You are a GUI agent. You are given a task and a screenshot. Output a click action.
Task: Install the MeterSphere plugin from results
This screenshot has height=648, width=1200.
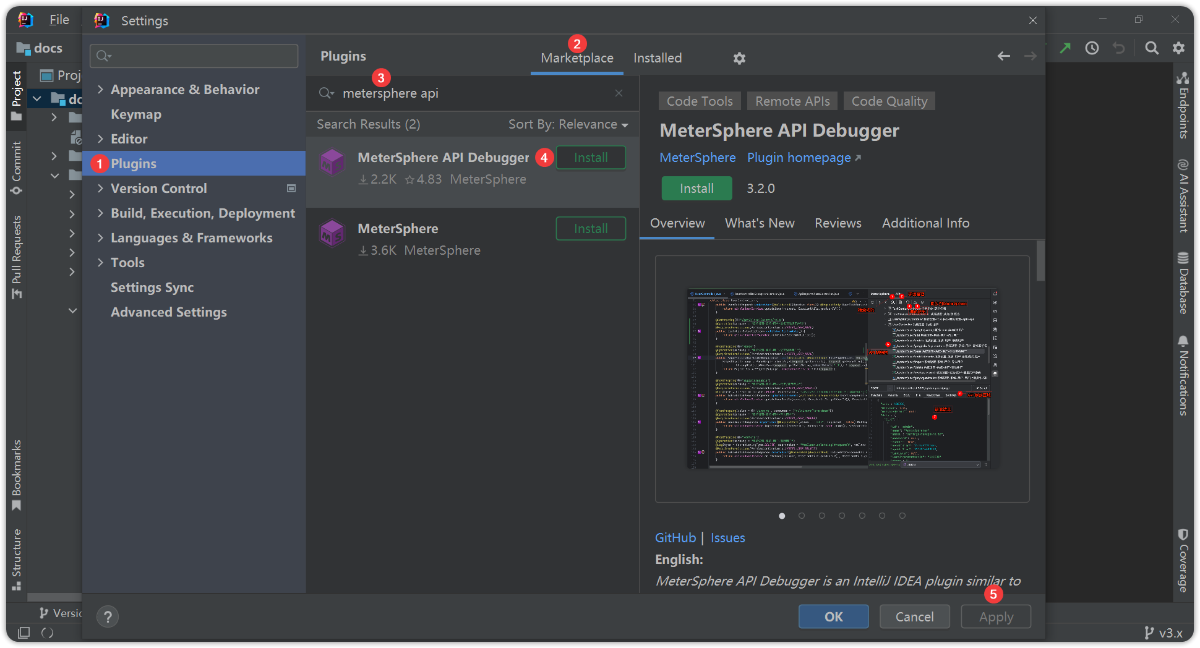coord(590,228)
